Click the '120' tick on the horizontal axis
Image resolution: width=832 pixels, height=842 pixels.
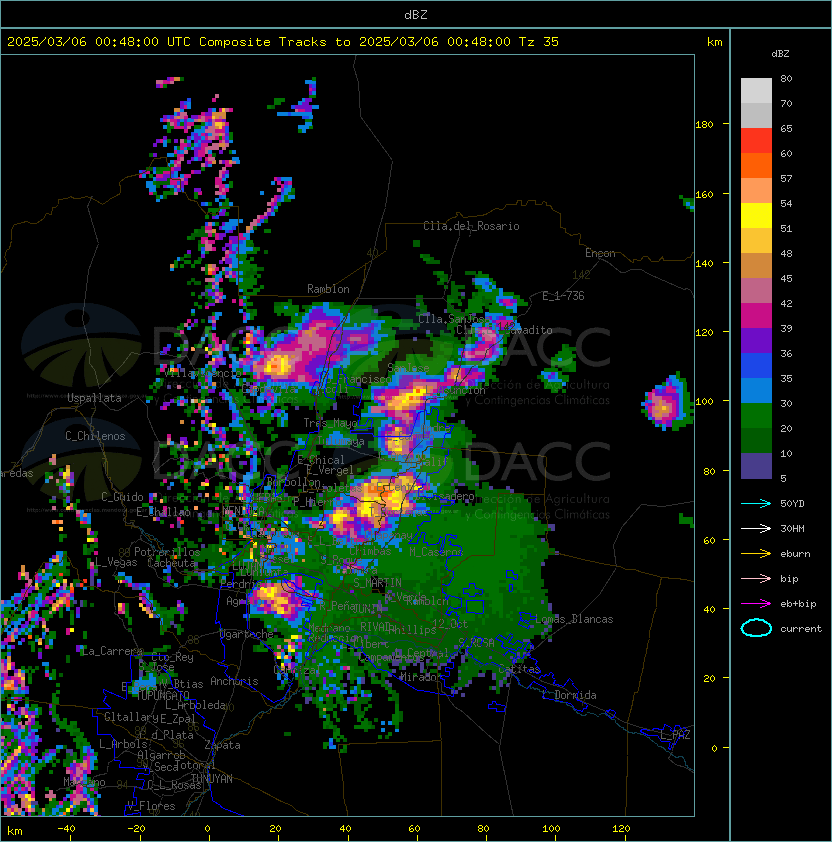[x=621, y=829]
